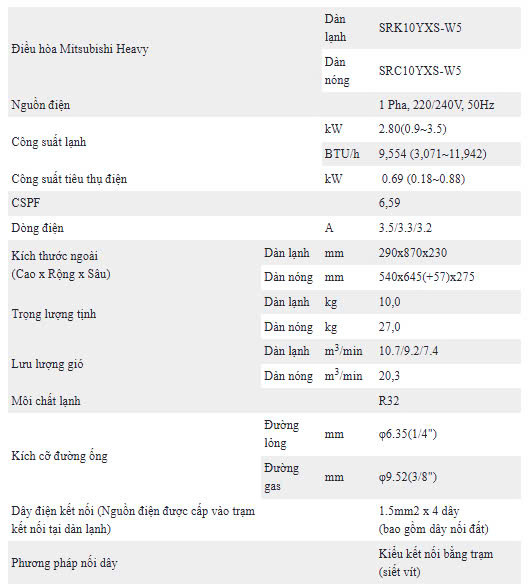531x588 pixels.
Task: Select the Lưu lượng gió label
Action: pos(47,364)
